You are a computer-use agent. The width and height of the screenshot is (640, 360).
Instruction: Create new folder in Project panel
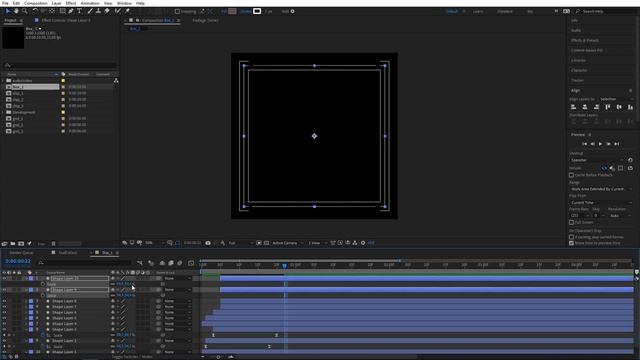[x=13, y=244]
